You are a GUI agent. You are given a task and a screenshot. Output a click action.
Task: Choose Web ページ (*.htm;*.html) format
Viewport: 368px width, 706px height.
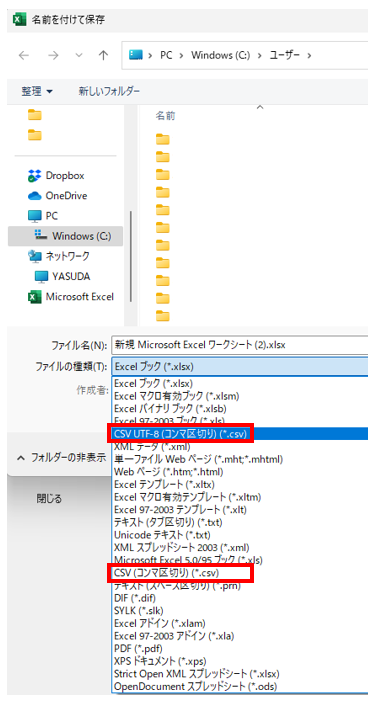tap(168, 472)
